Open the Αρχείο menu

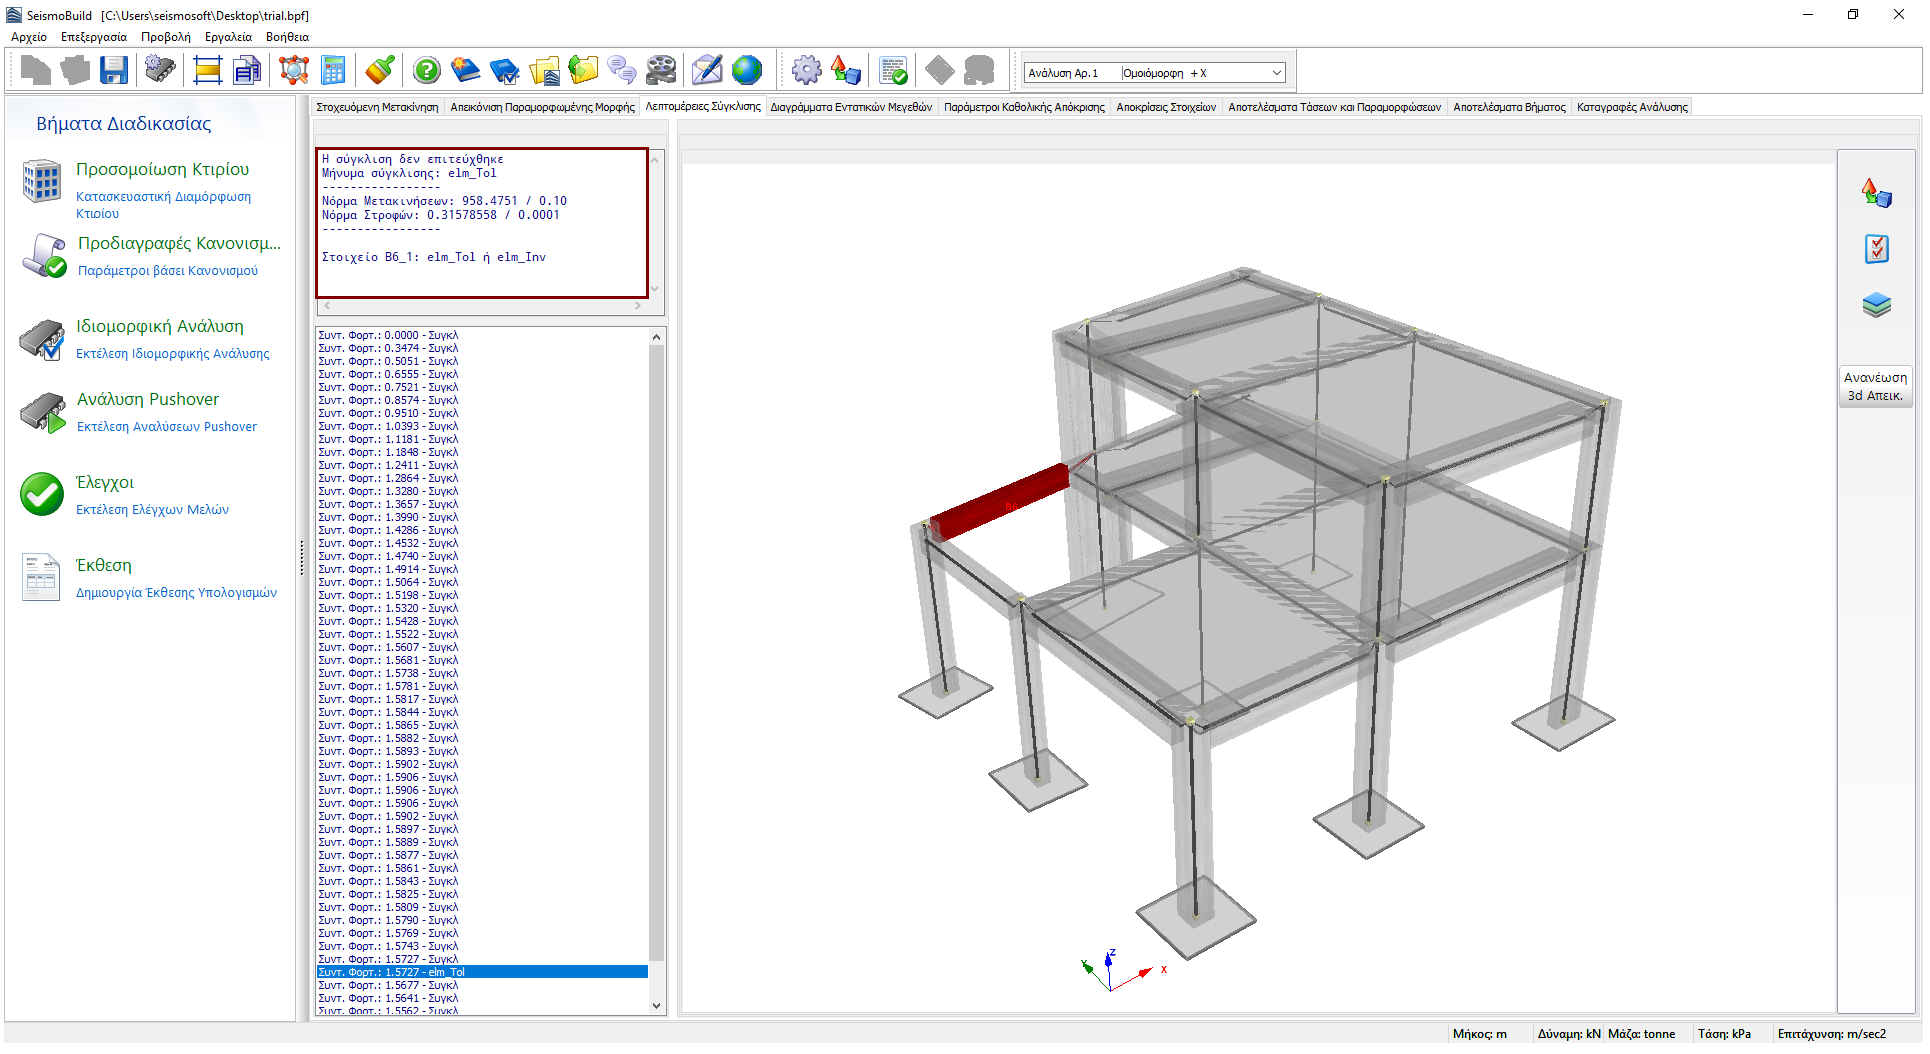pyautogui.click(x=29, y=37)
